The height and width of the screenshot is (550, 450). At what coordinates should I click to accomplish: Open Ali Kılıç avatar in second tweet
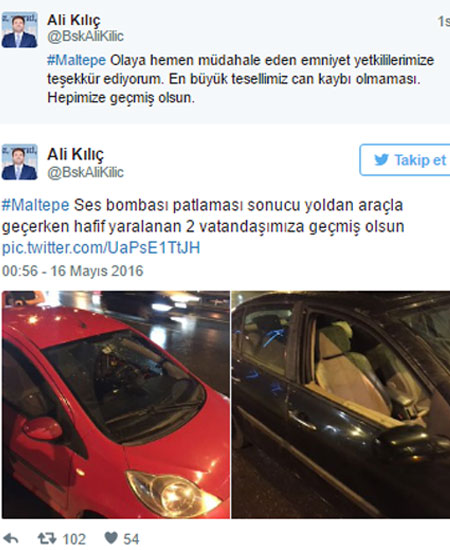[x=19, y=162]
